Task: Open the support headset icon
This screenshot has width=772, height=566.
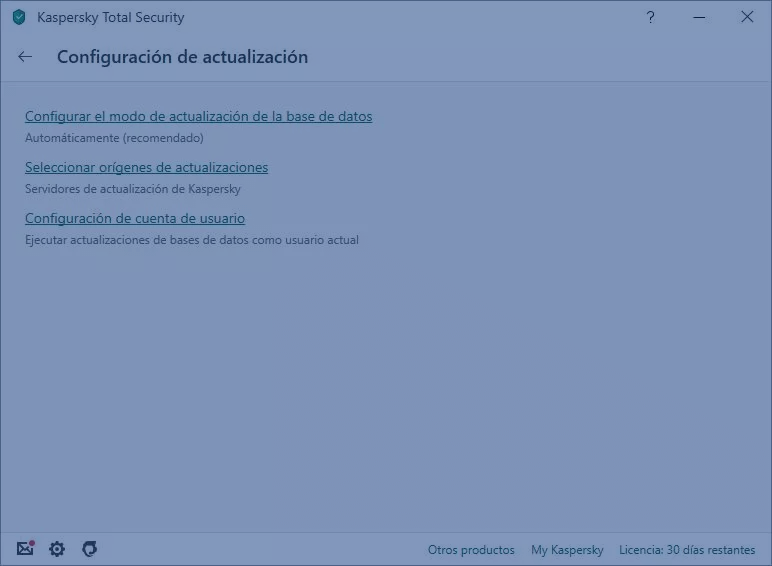Action: coord(90,548)
